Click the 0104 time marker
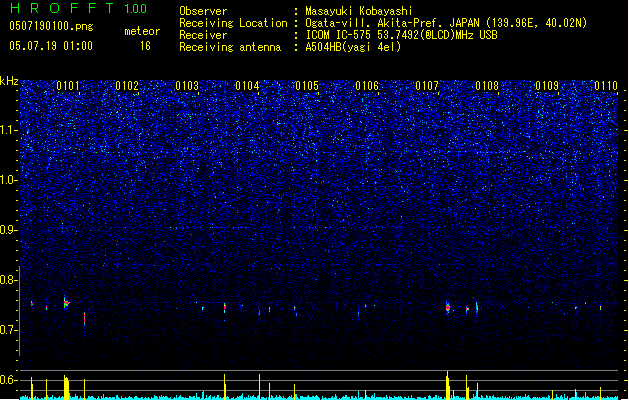 pos(247,86)
